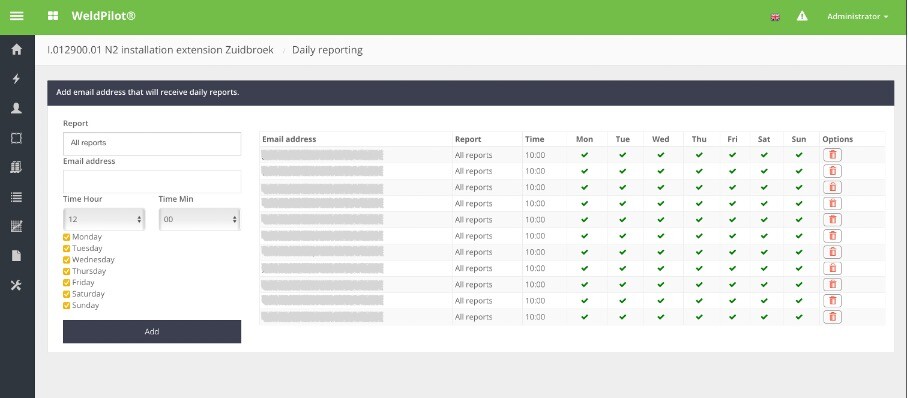Click the first row's 10:00 time cell
908x398 pixels.
pyautogui.click(x=535, y=155)
